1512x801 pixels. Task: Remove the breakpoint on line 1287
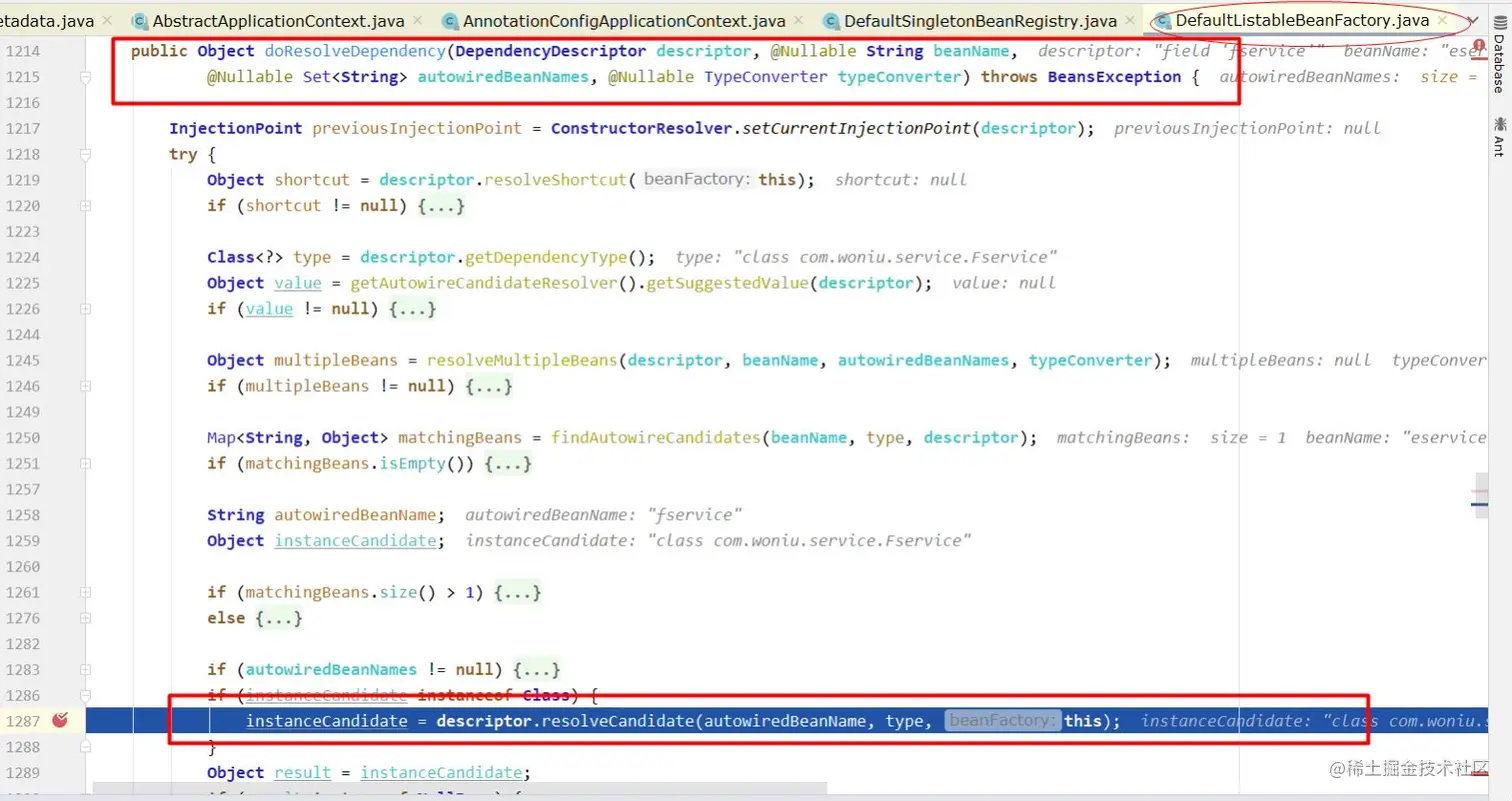tap(59, 721)
